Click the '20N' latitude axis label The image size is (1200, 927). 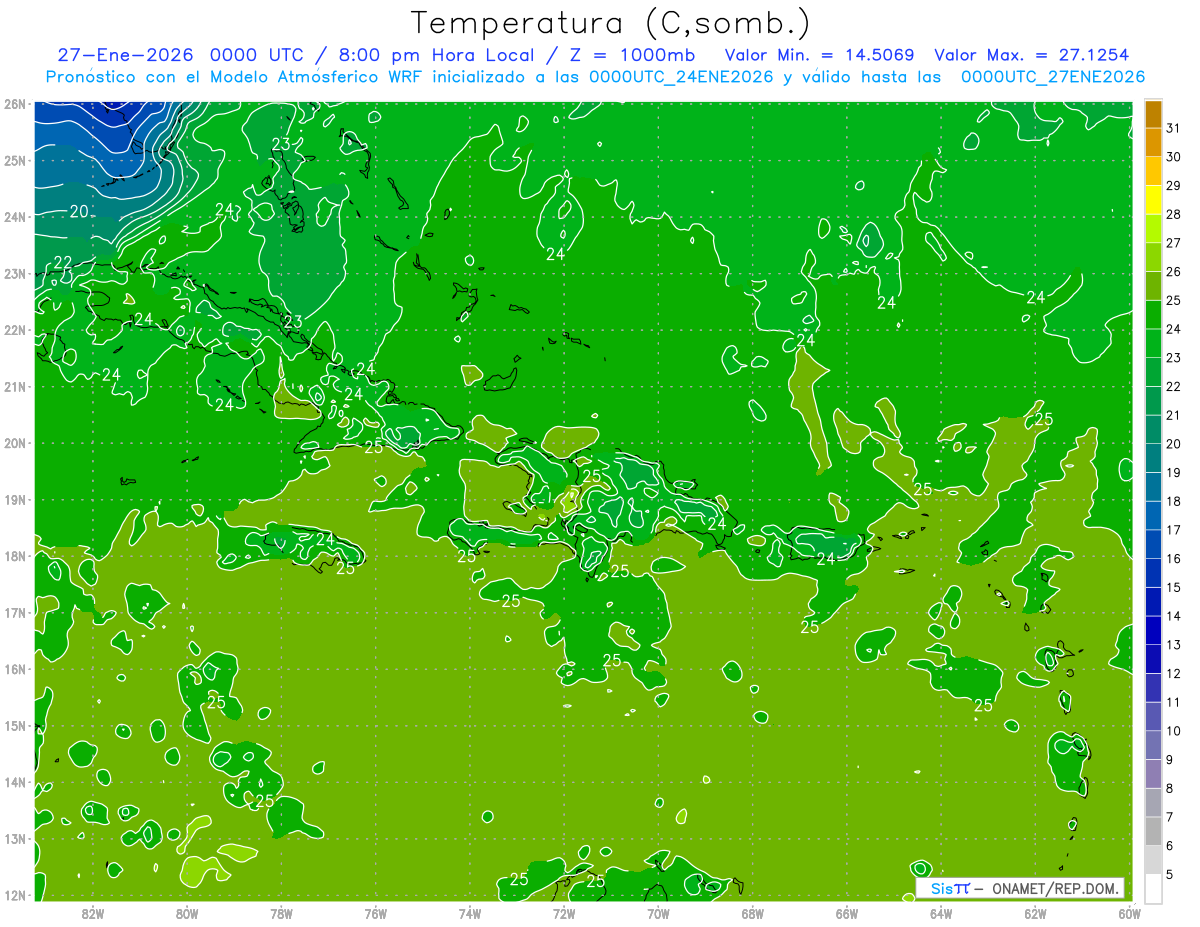[14, 443]
